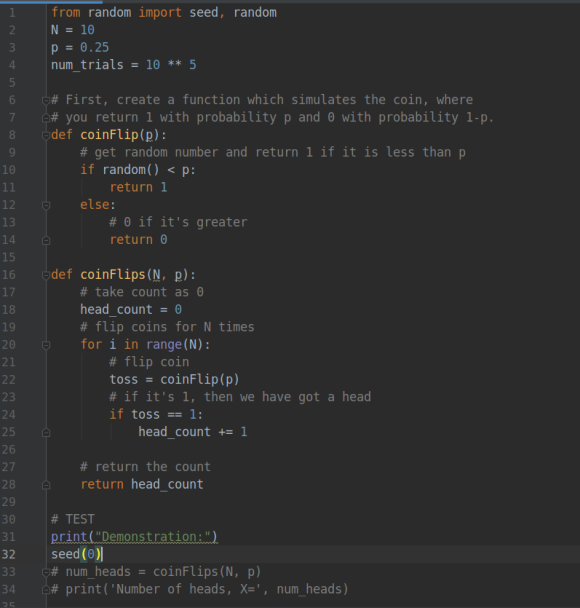Image resolution: width=580 pixels, height=608 pixels.
Task: Collapse the for loop at line 20
Action: tap(46, 345)
